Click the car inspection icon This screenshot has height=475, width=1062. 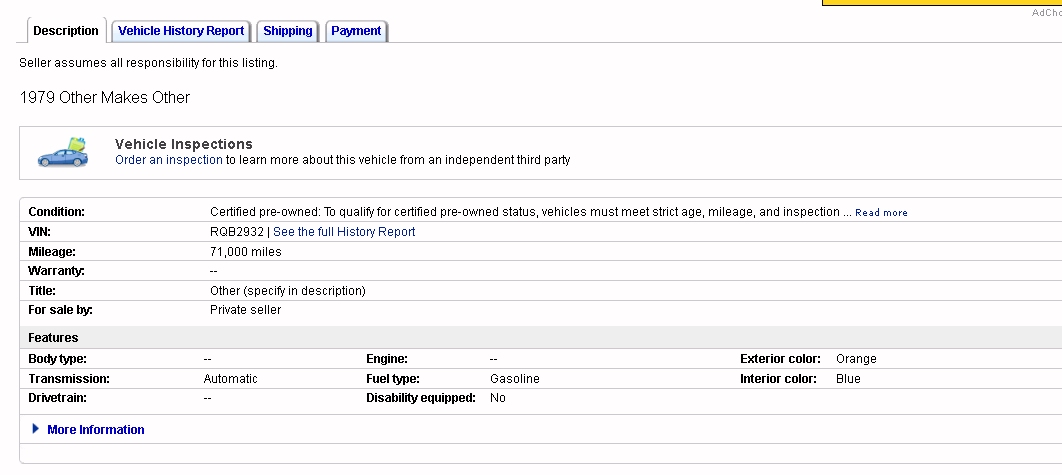click(62, 152)
